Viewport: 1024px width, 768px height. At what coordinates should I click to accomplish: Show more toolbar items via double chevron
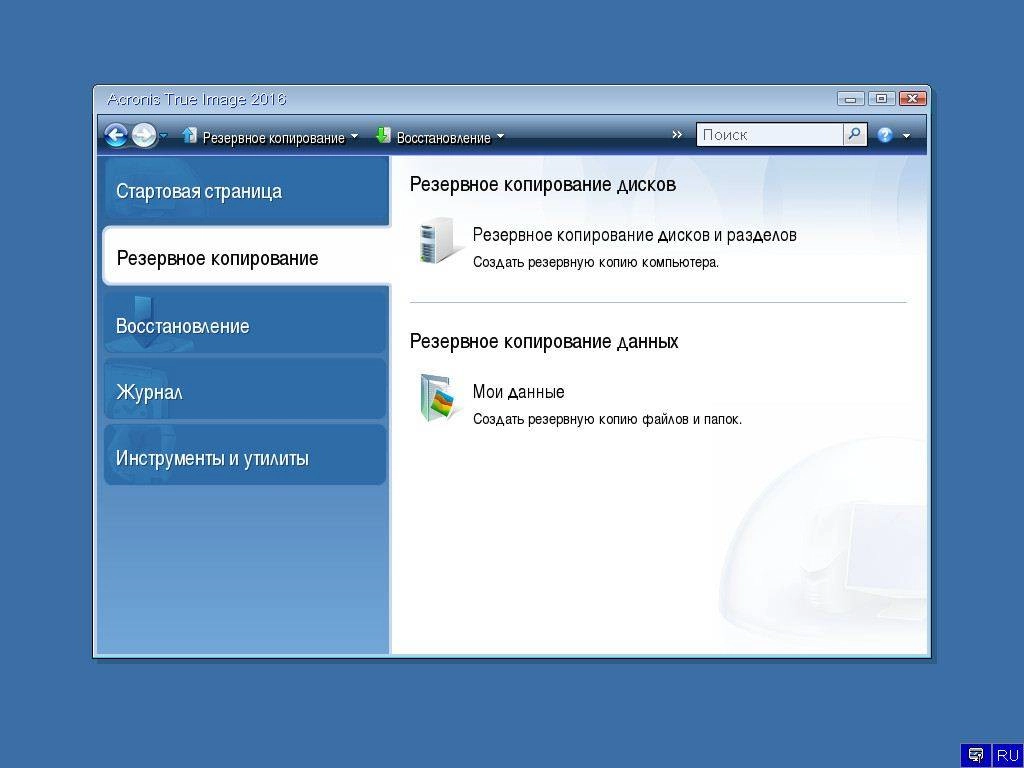point(677,135)
